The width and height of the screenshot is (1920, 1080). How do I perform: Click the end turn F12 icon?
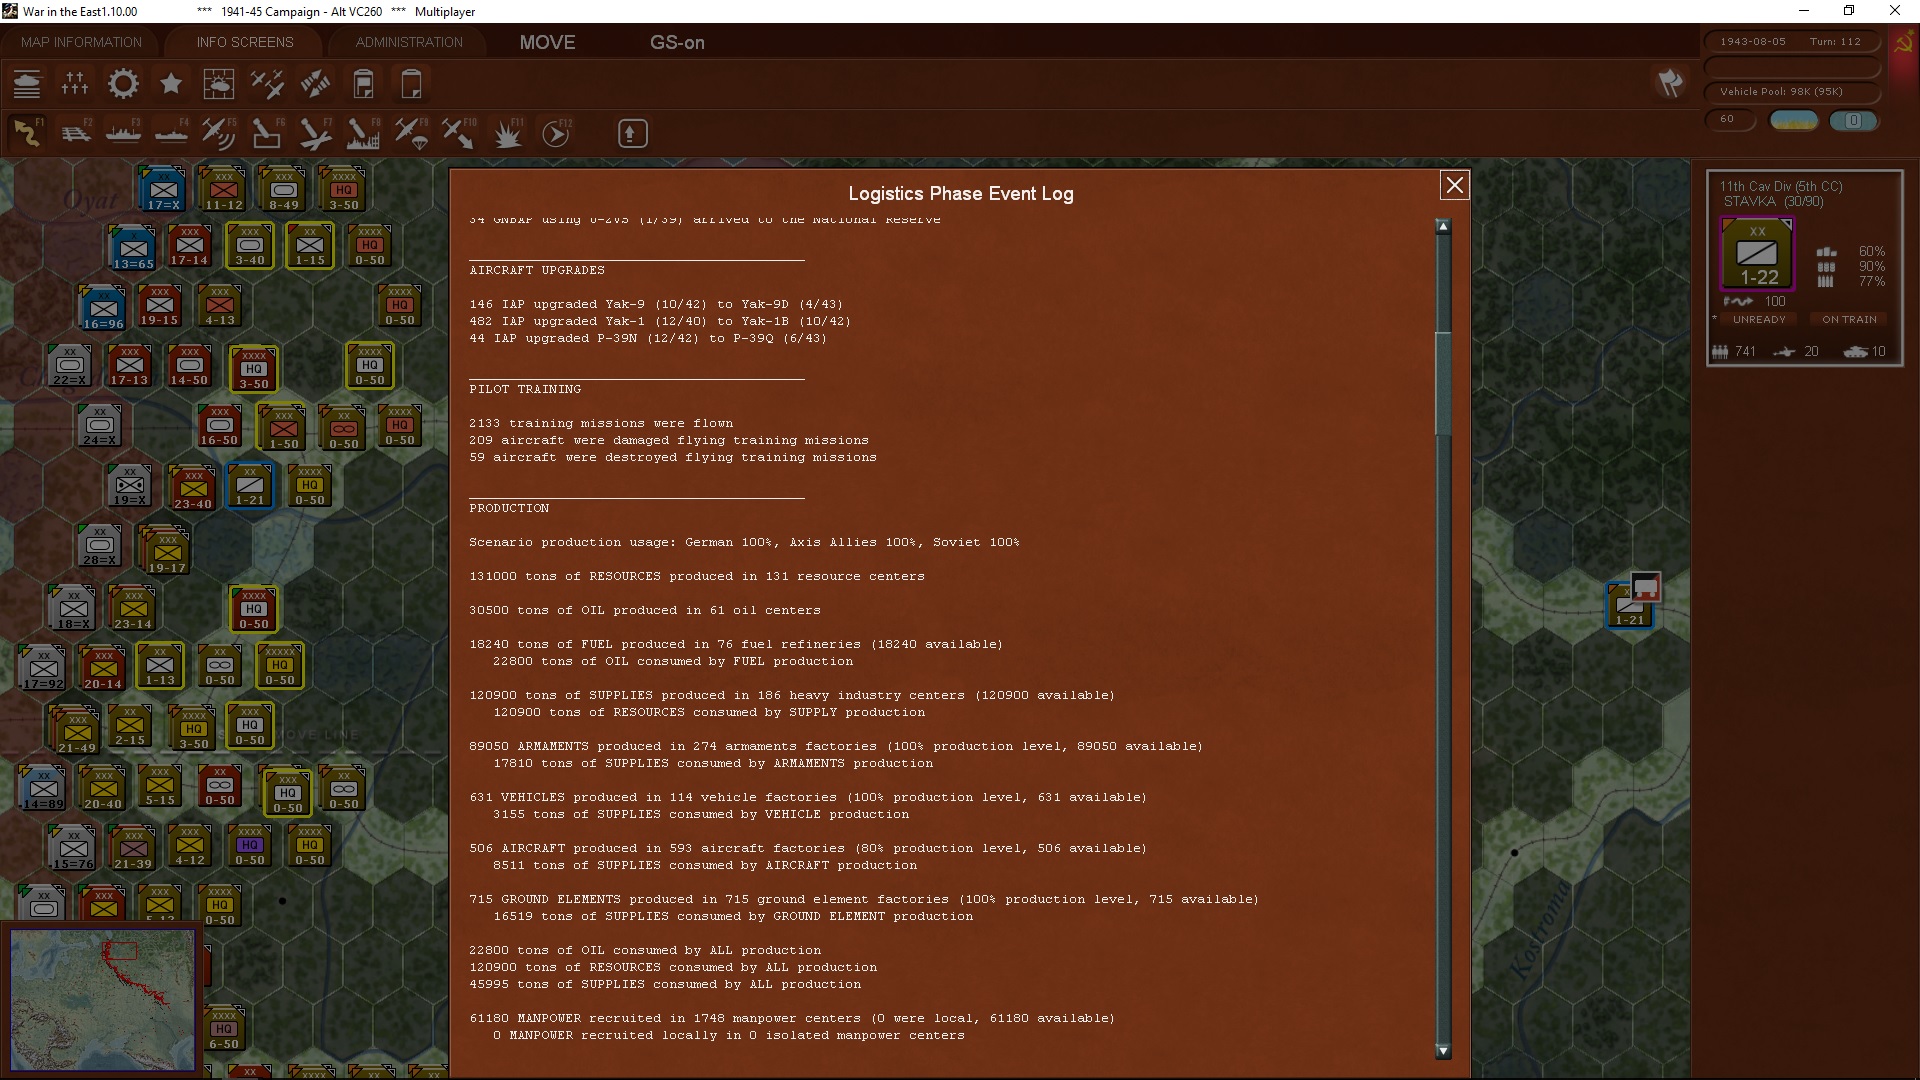pos(556,133)
